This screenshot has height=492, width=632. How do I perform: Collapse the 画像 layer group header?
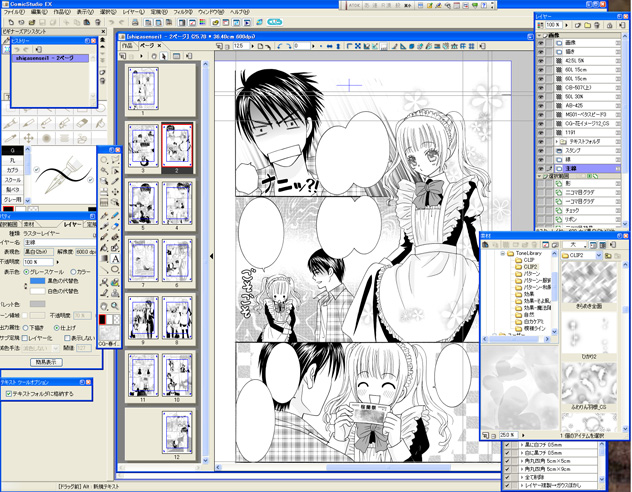(540, 35)
